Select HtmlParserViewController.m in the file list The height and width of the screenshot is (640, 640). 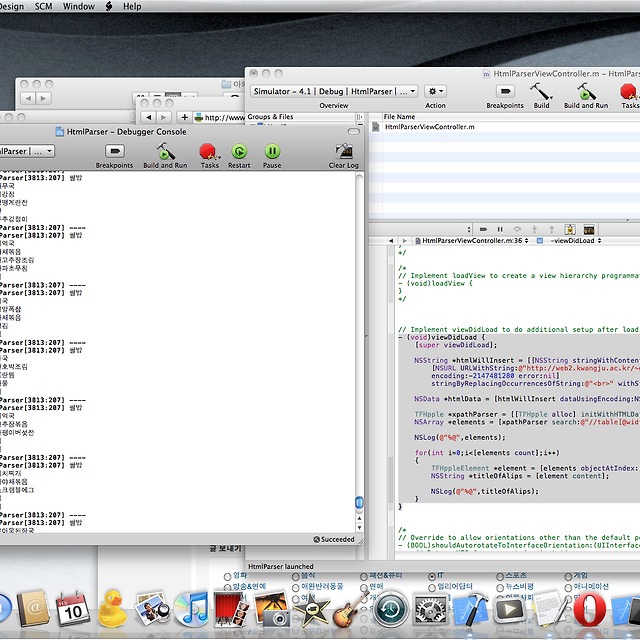(430, 127)
